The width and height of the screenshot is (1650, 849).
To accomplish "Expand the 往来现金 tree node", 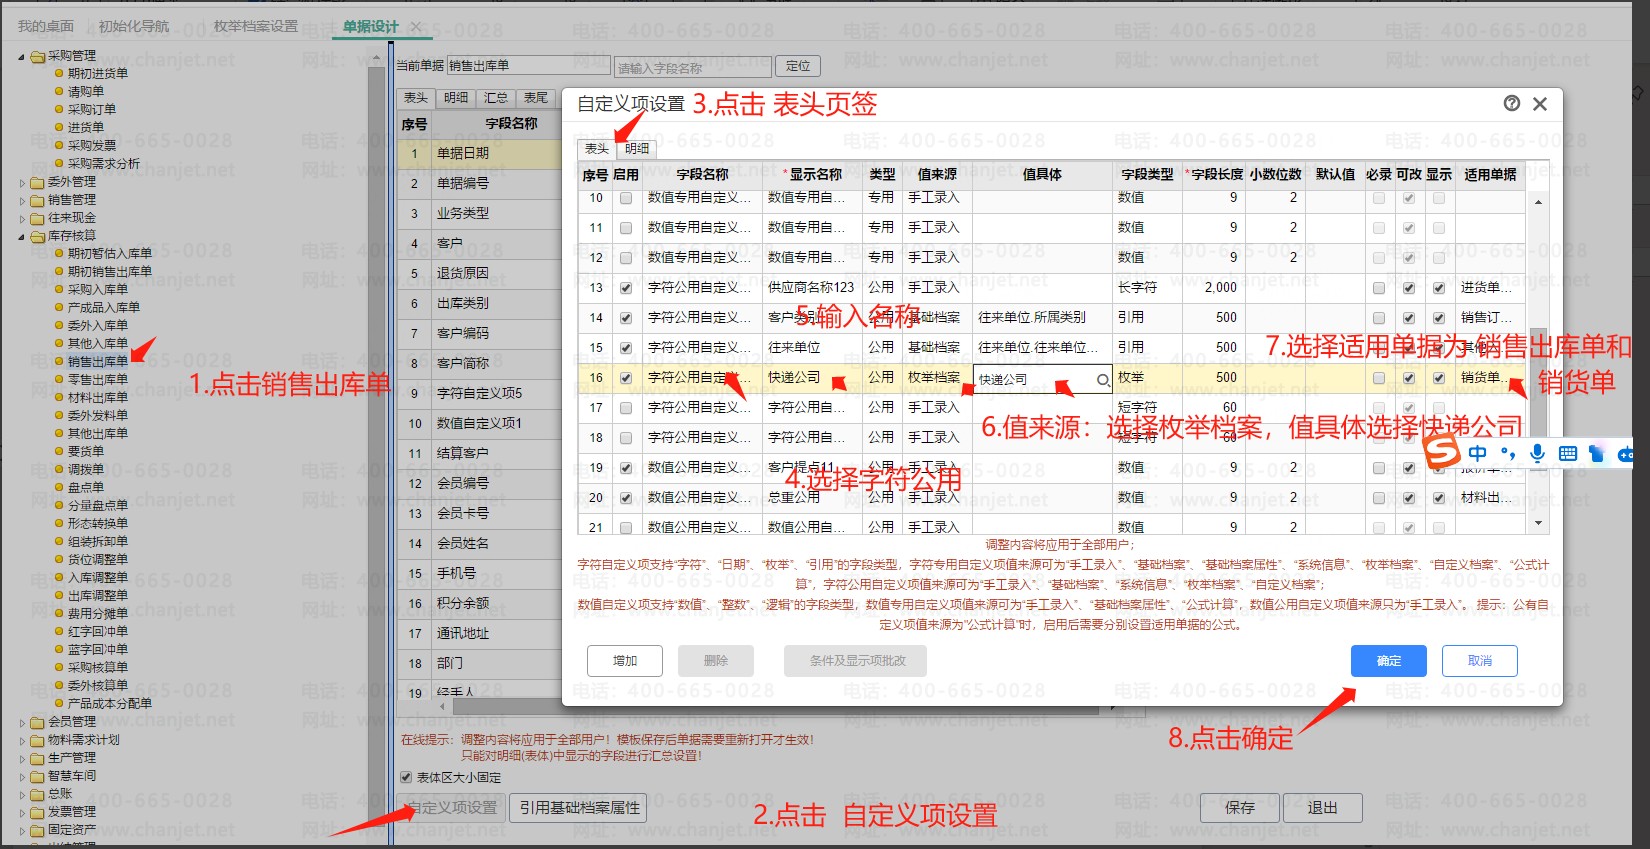I will click(x=22, y=218).
